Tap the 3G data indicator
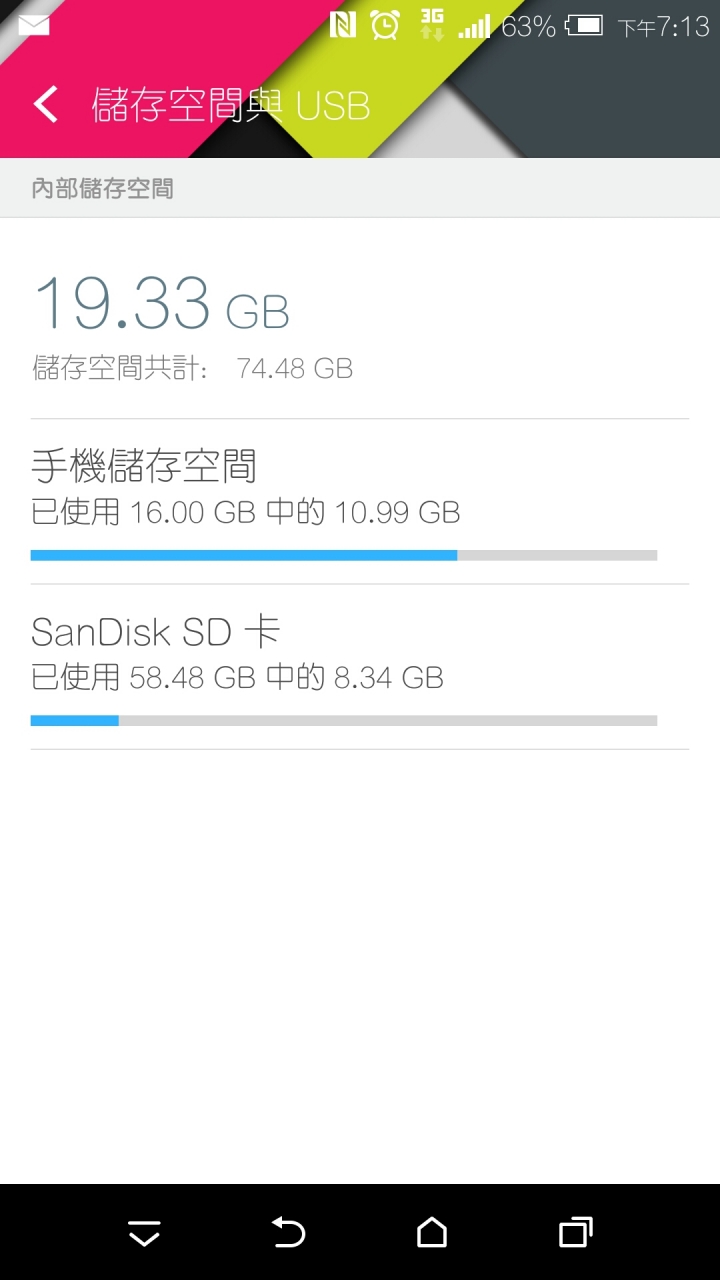 coord(432,25)
